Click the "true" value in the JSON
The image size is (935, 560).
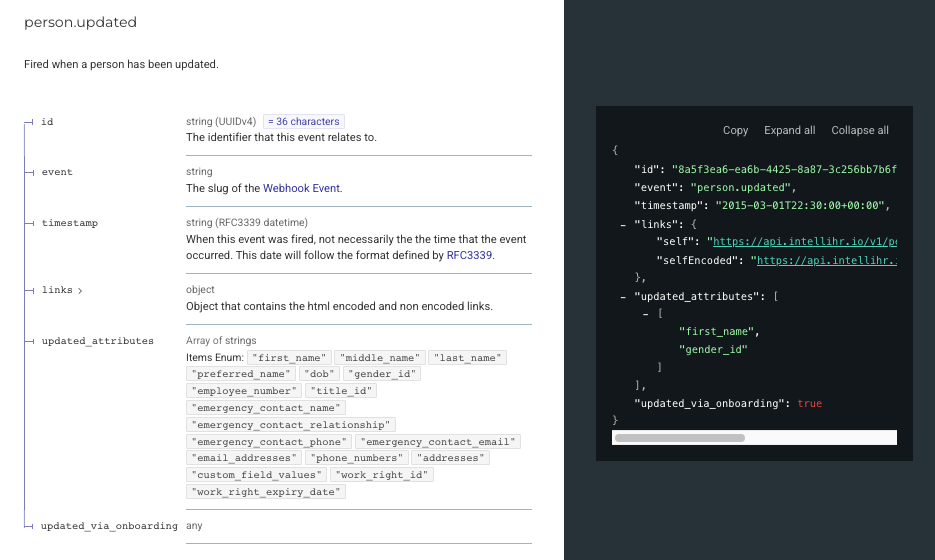click(x=809, y=403)
